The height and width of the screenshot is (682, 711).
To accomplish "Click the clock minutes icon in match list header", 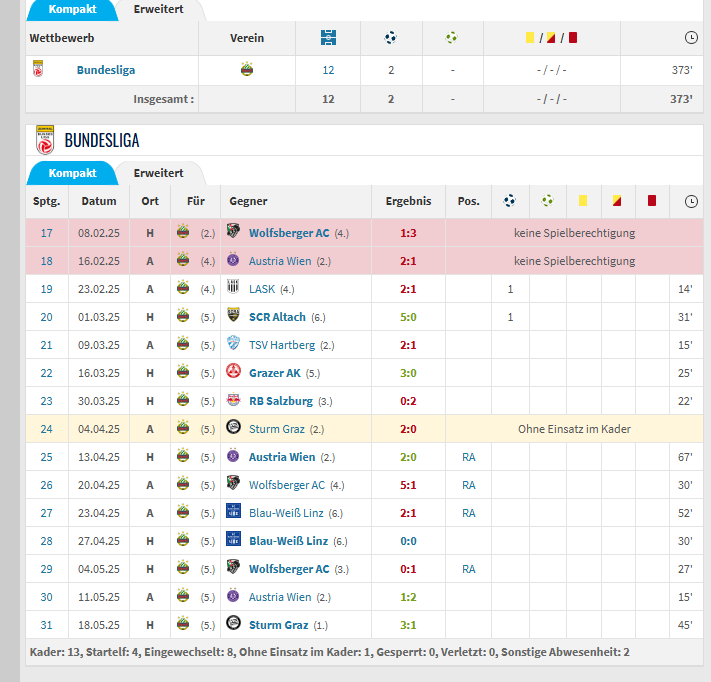I will 691,201.
